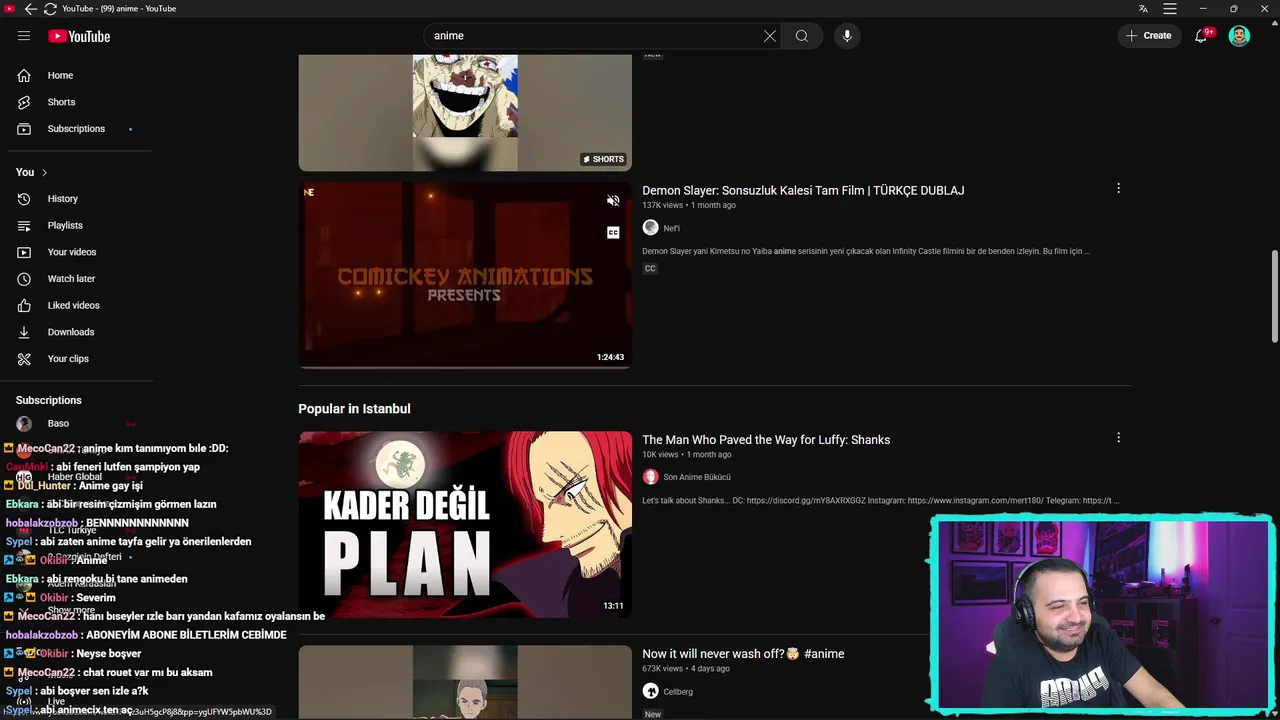
Task: Open Demon Slayer Sonsuzluk Kalesi video title
Action: click(803, 190)
